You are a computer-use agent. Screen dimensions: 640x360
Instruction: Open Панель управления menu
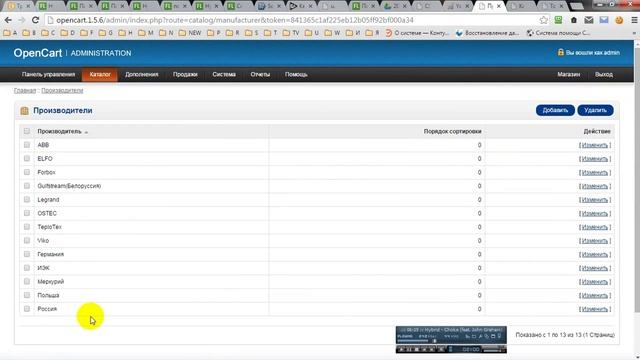[x=49, y=74]
